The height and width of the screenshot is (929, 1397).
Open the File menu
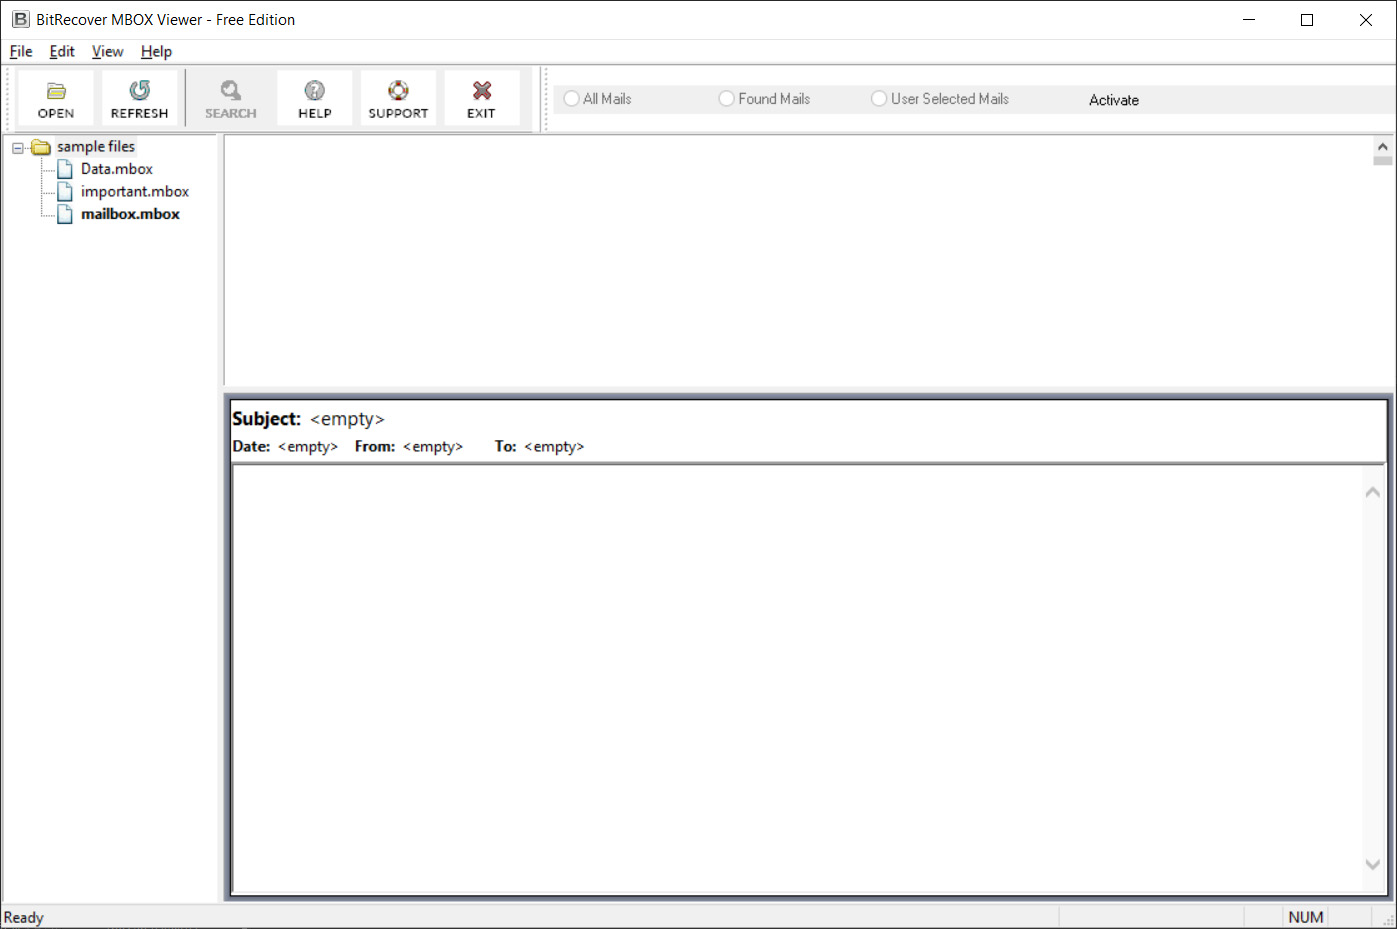pos(21,51)
